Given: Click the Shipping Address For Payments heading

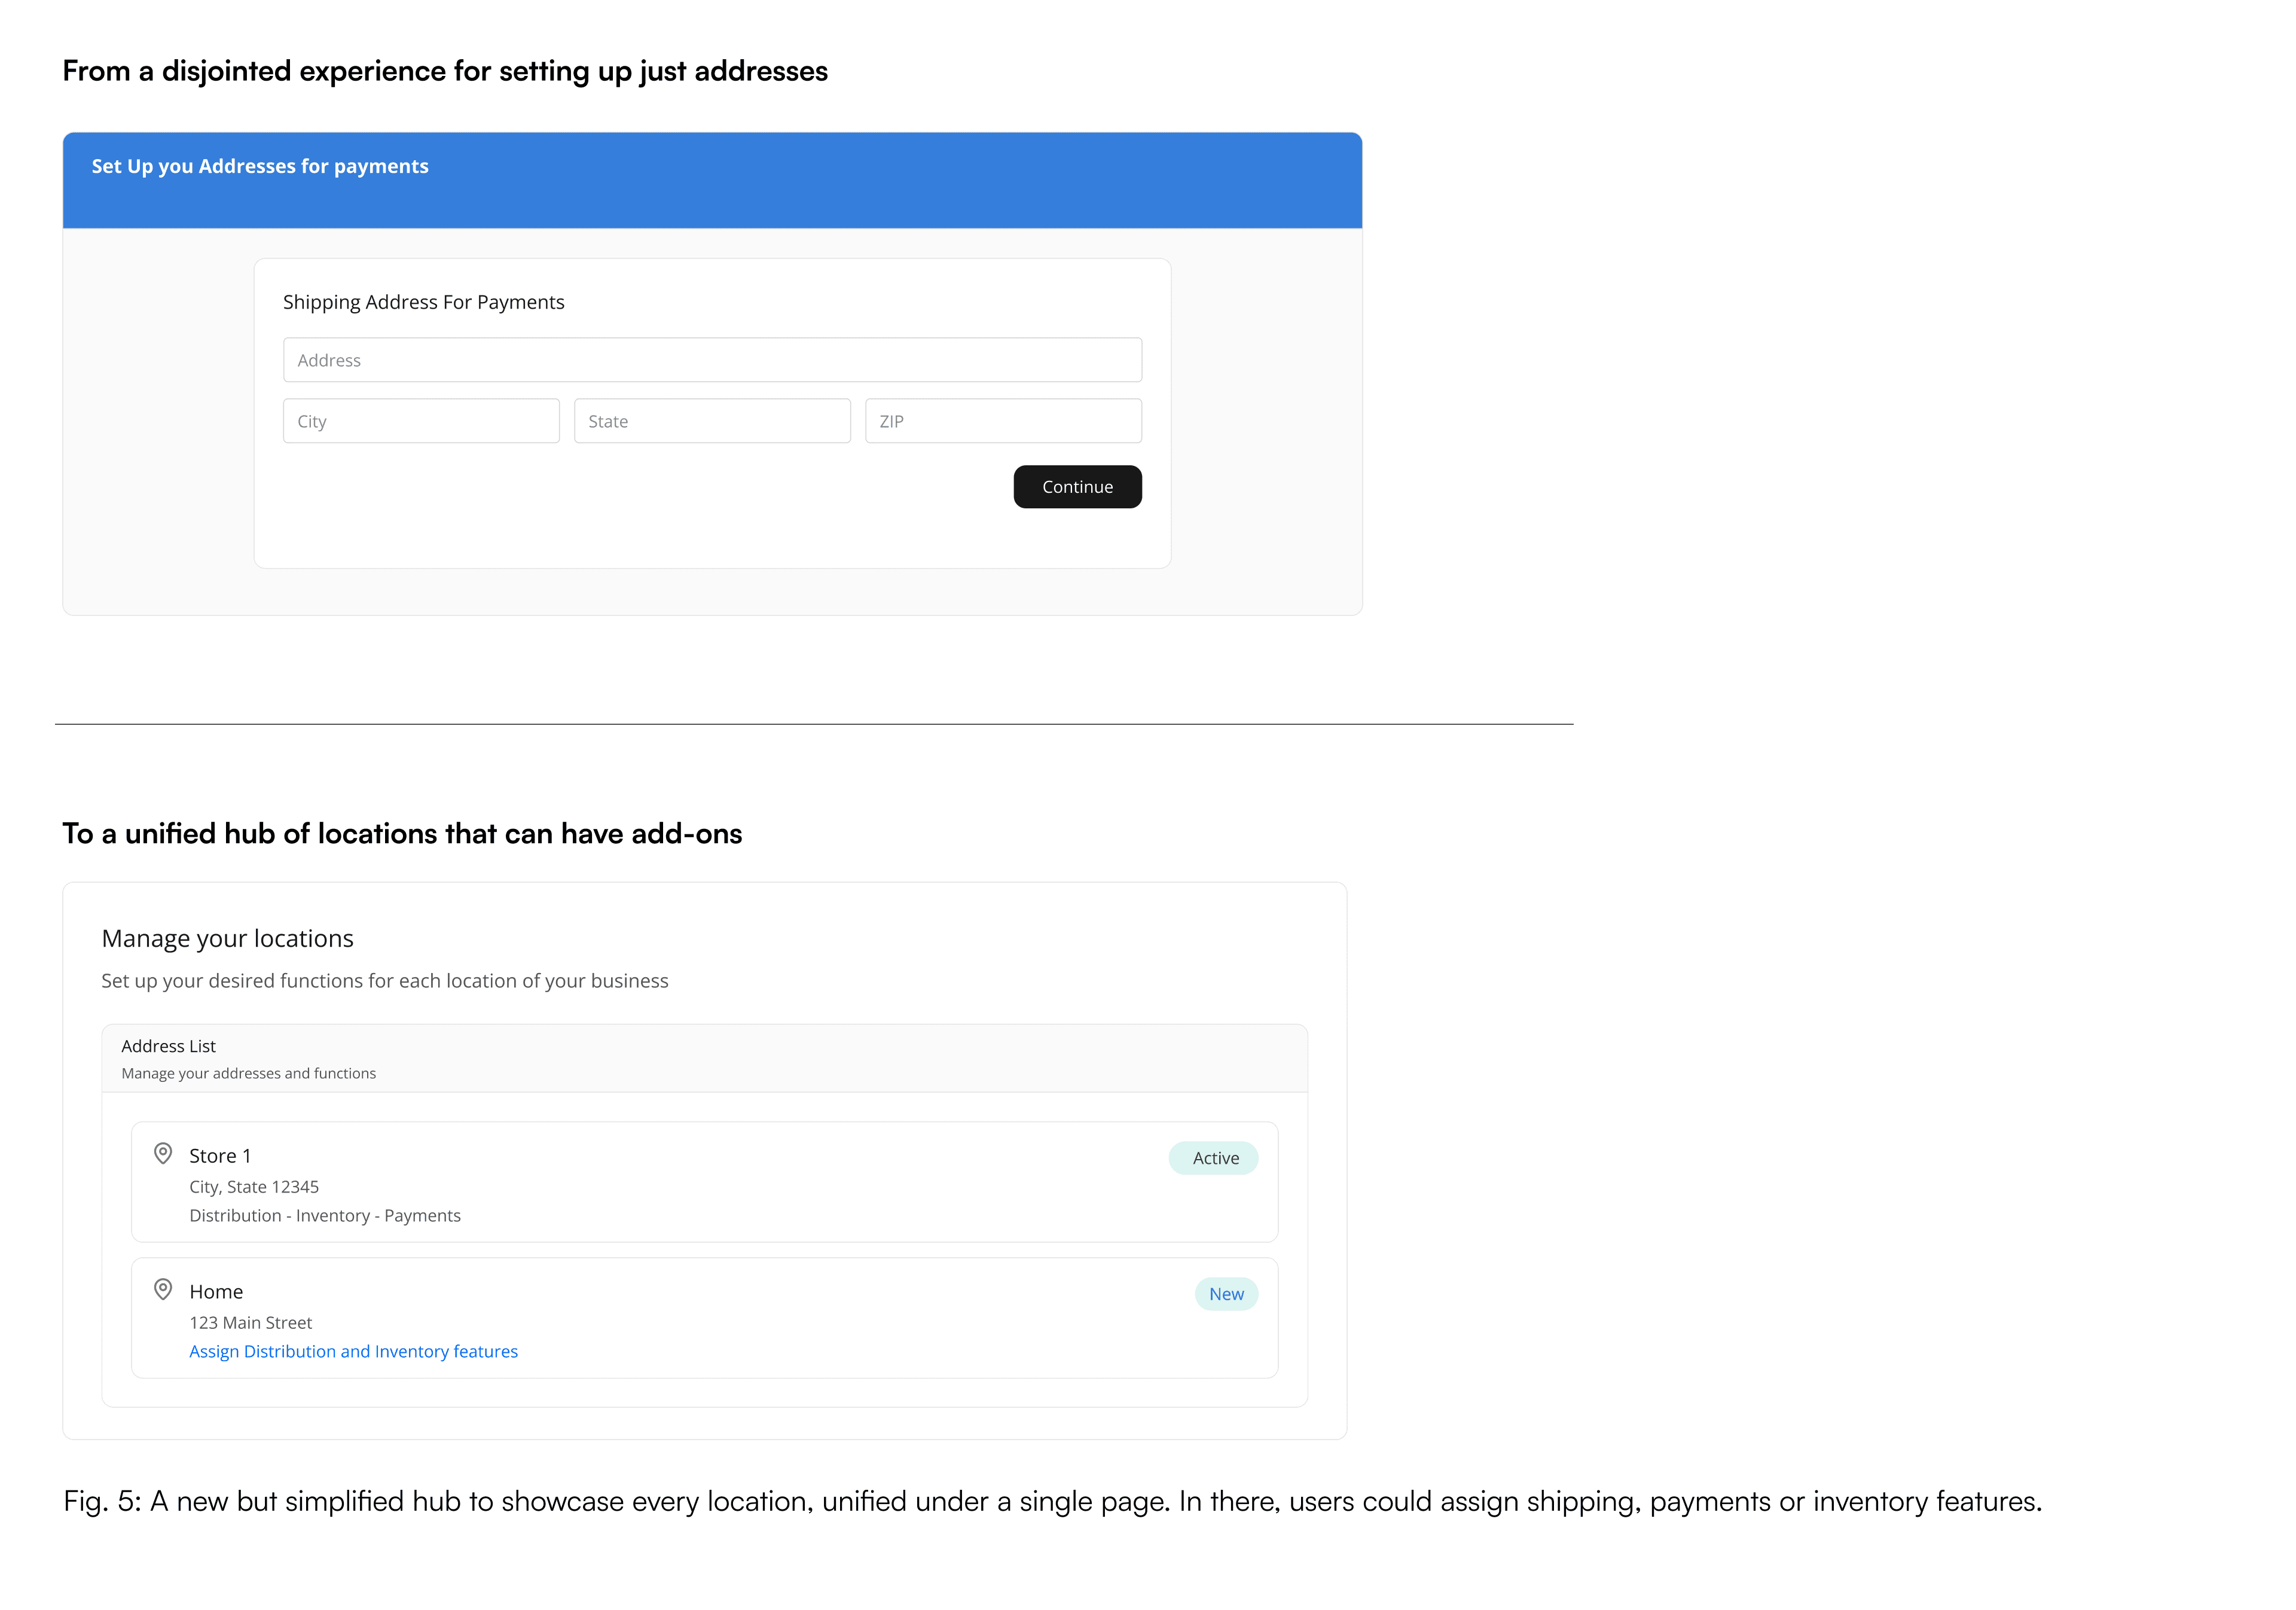Looking at the screenshot, I should point(423,302).
